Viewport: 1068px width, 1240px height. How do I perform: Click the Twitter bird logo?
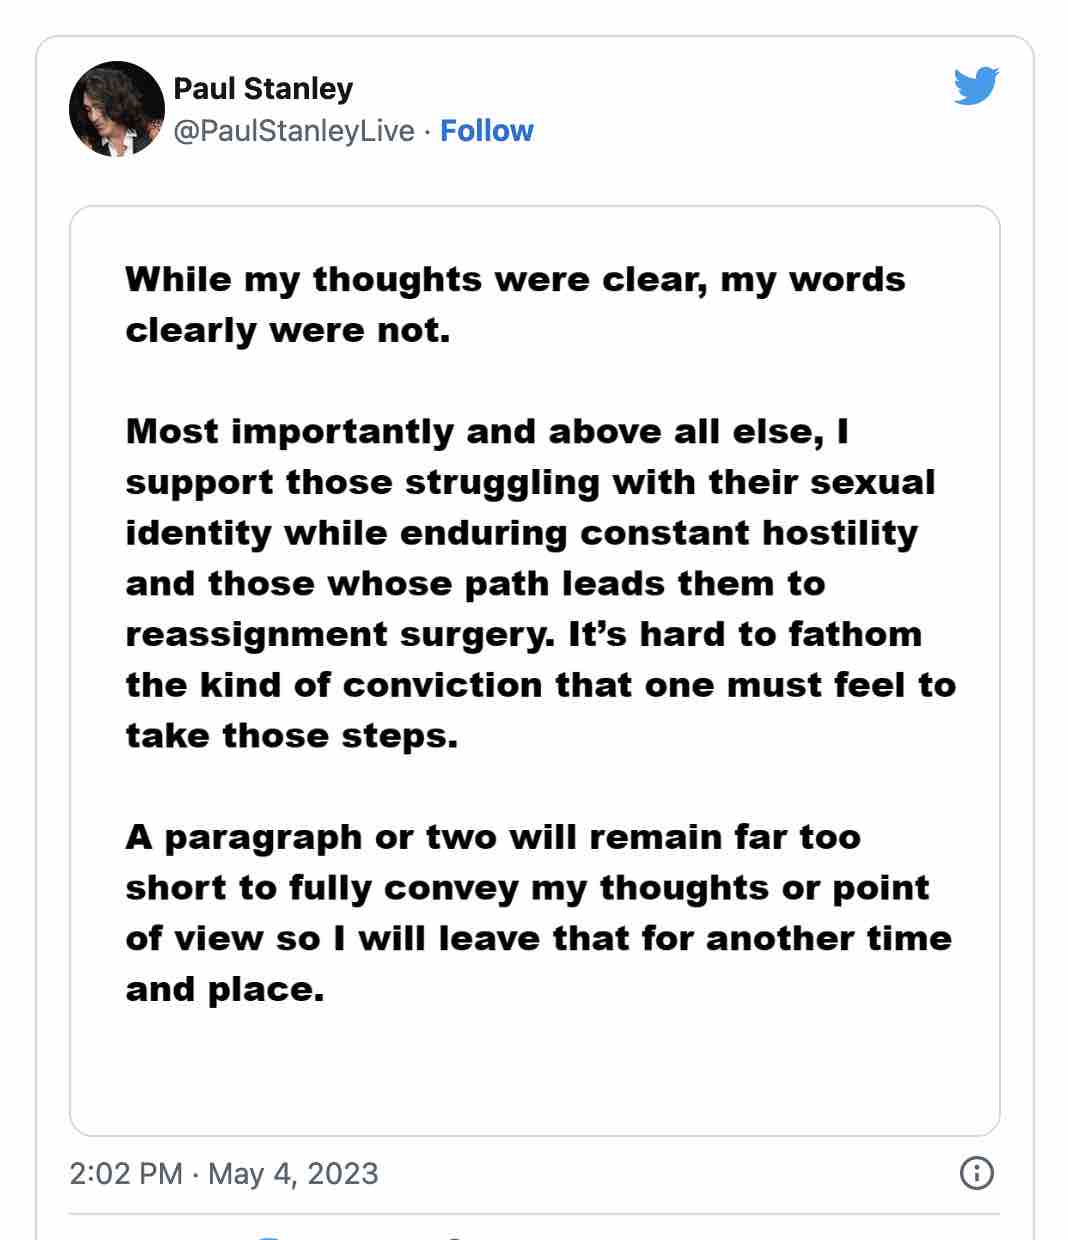pos(976,86)
